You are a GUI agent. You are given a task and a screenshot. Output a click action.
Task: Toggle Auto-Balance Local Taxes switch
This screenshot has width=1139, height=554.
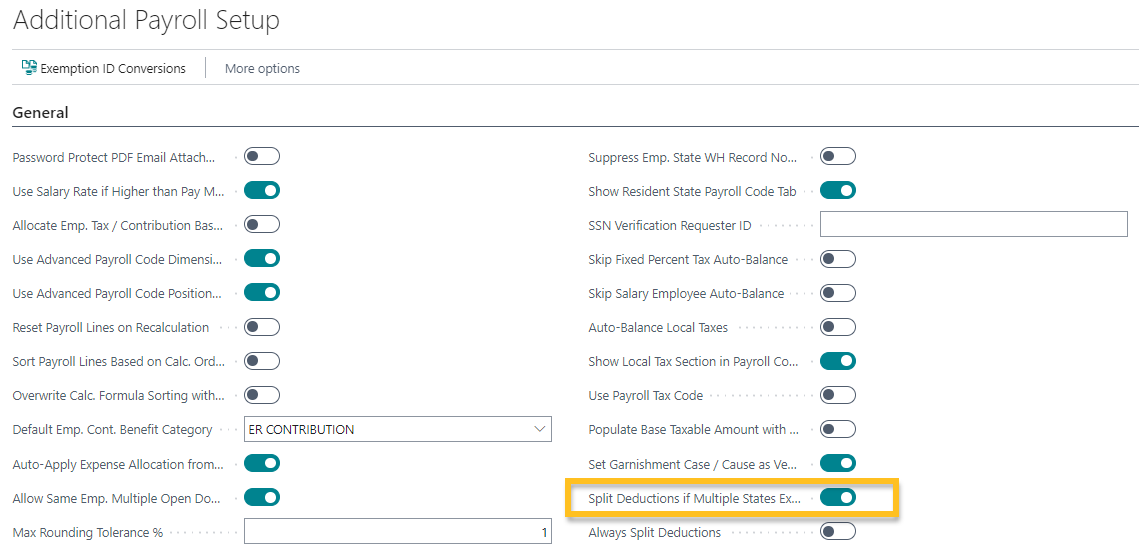click(x=838, y=327)
